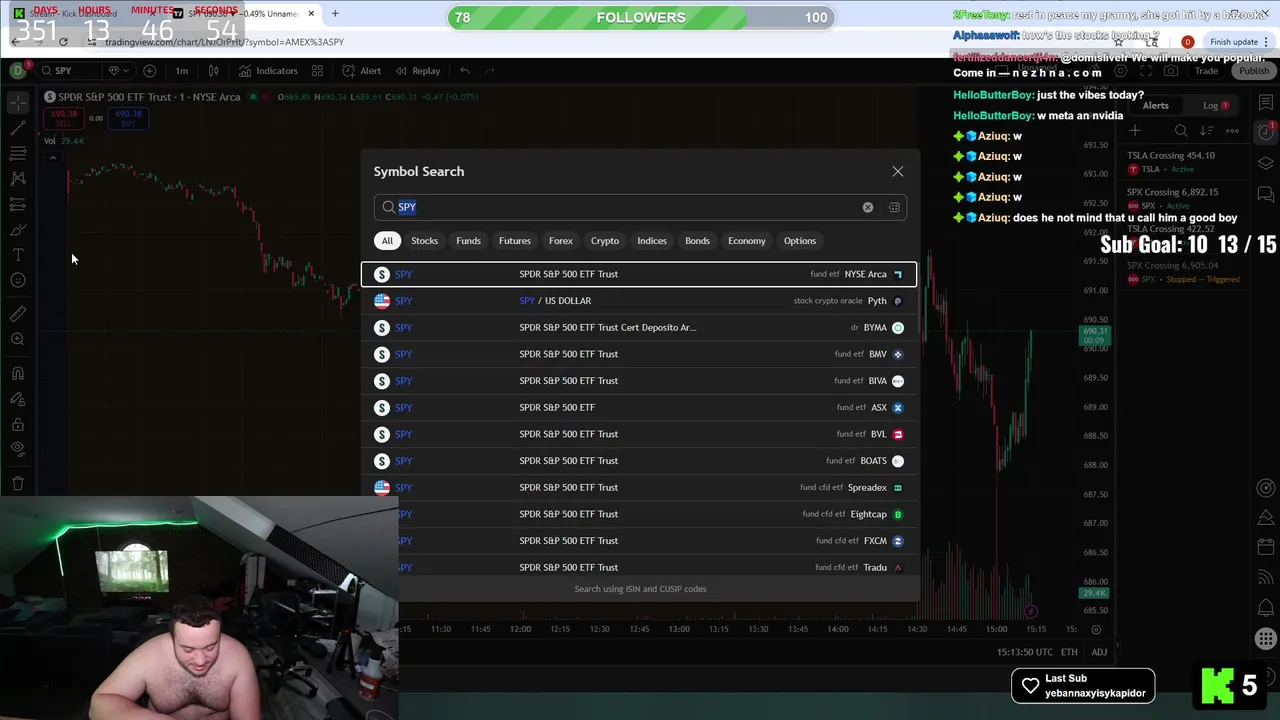Open the 1m interval dropdown
This screenshot has height=720, width=1280.
coord(182,71)
